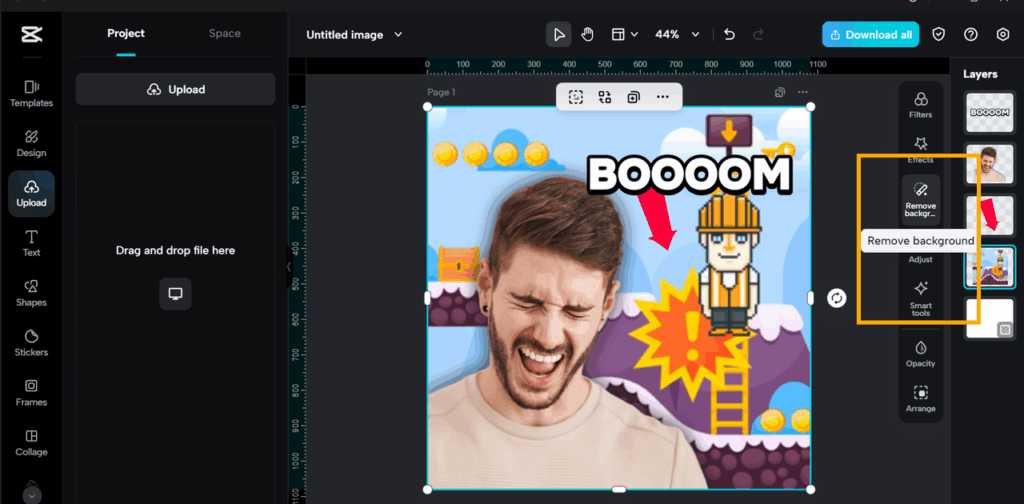Screen dimensions: 1024x504
Task: Open the Collage panel
Action: tap(31, 443)
